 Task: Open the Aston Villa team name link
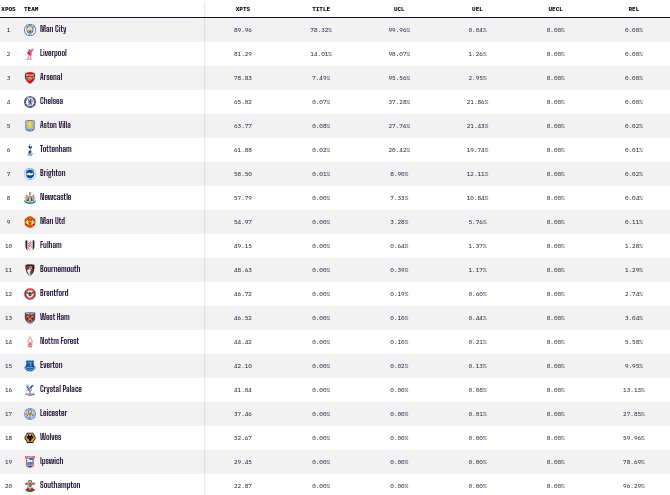pyautogui.click(x=55, y=125)
